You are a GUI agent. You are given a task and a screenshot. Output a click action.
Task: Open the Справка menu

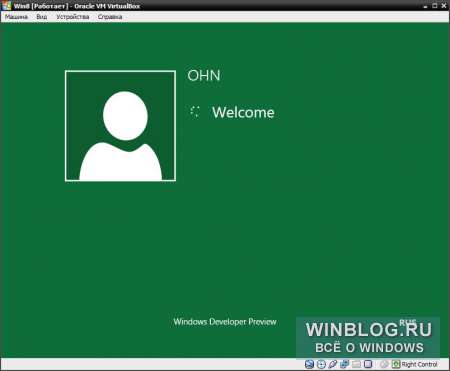110,17
